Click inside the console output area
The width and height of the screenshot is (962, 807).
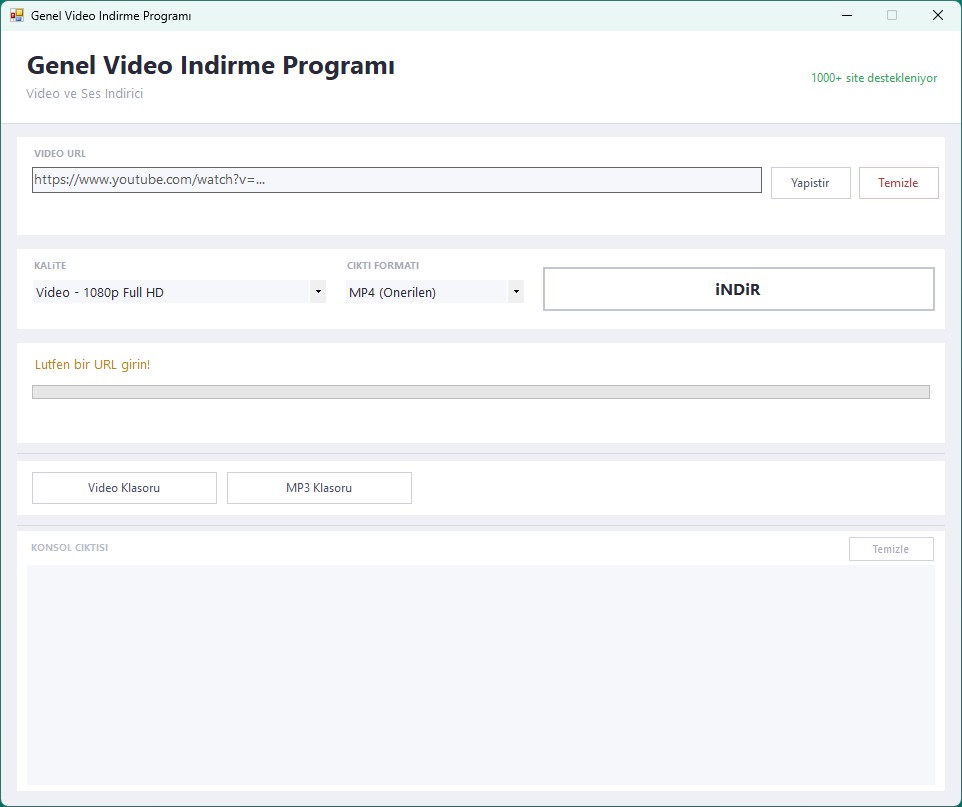[x=480, y=675]
